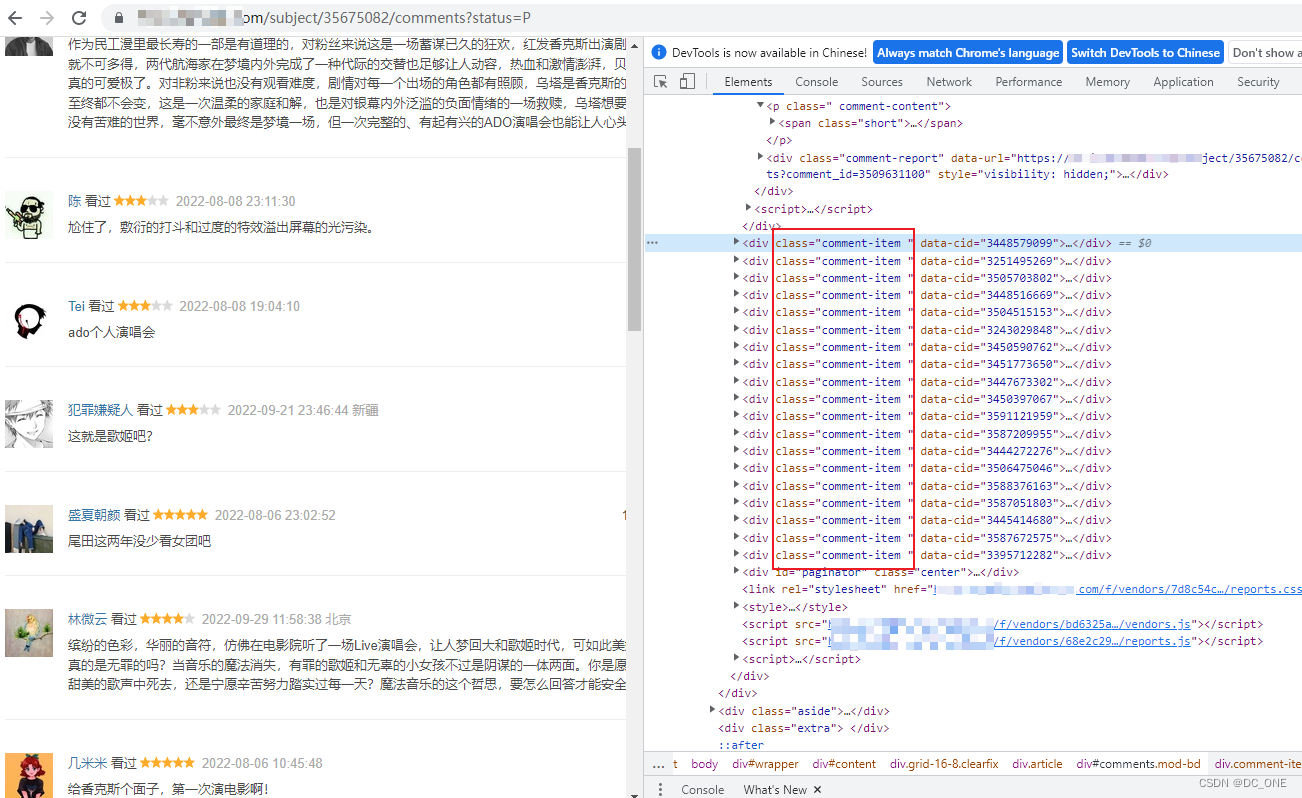1302x798 pixels.
Task: Open avatar of user 林微云
Action: [x=29, y=633]
